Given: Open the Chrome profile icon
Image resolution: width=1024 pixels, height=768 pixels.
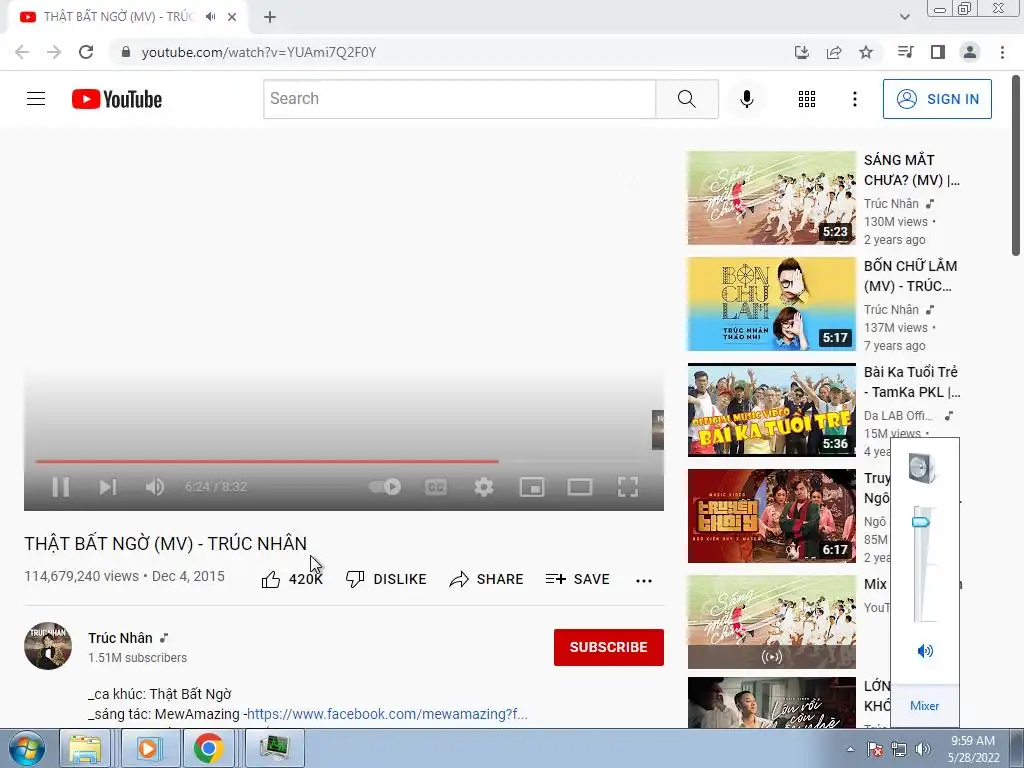Looking at the screenshot, I should [970, 52].
